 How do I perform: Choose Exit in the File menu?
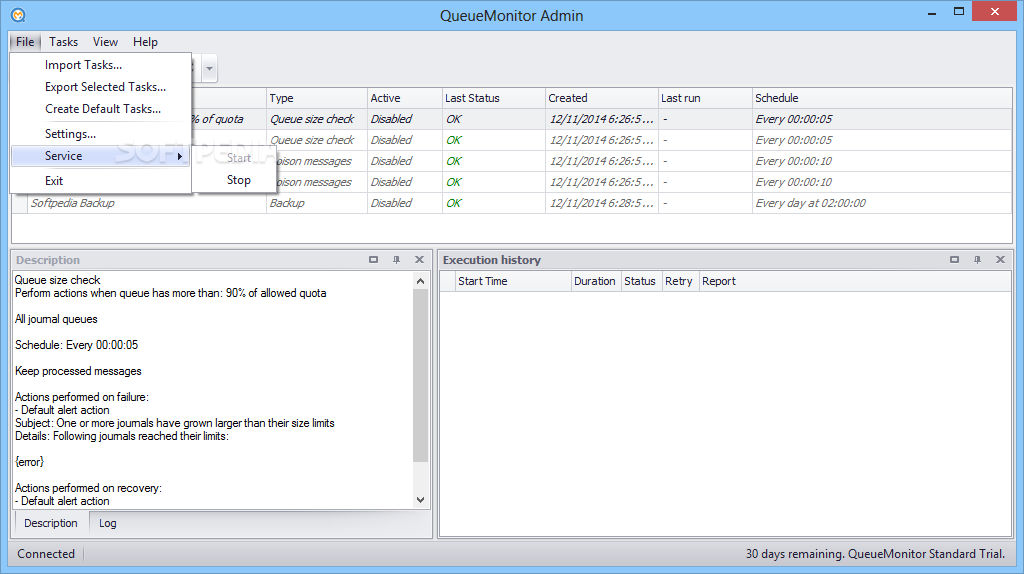click(x=54, y=181)
